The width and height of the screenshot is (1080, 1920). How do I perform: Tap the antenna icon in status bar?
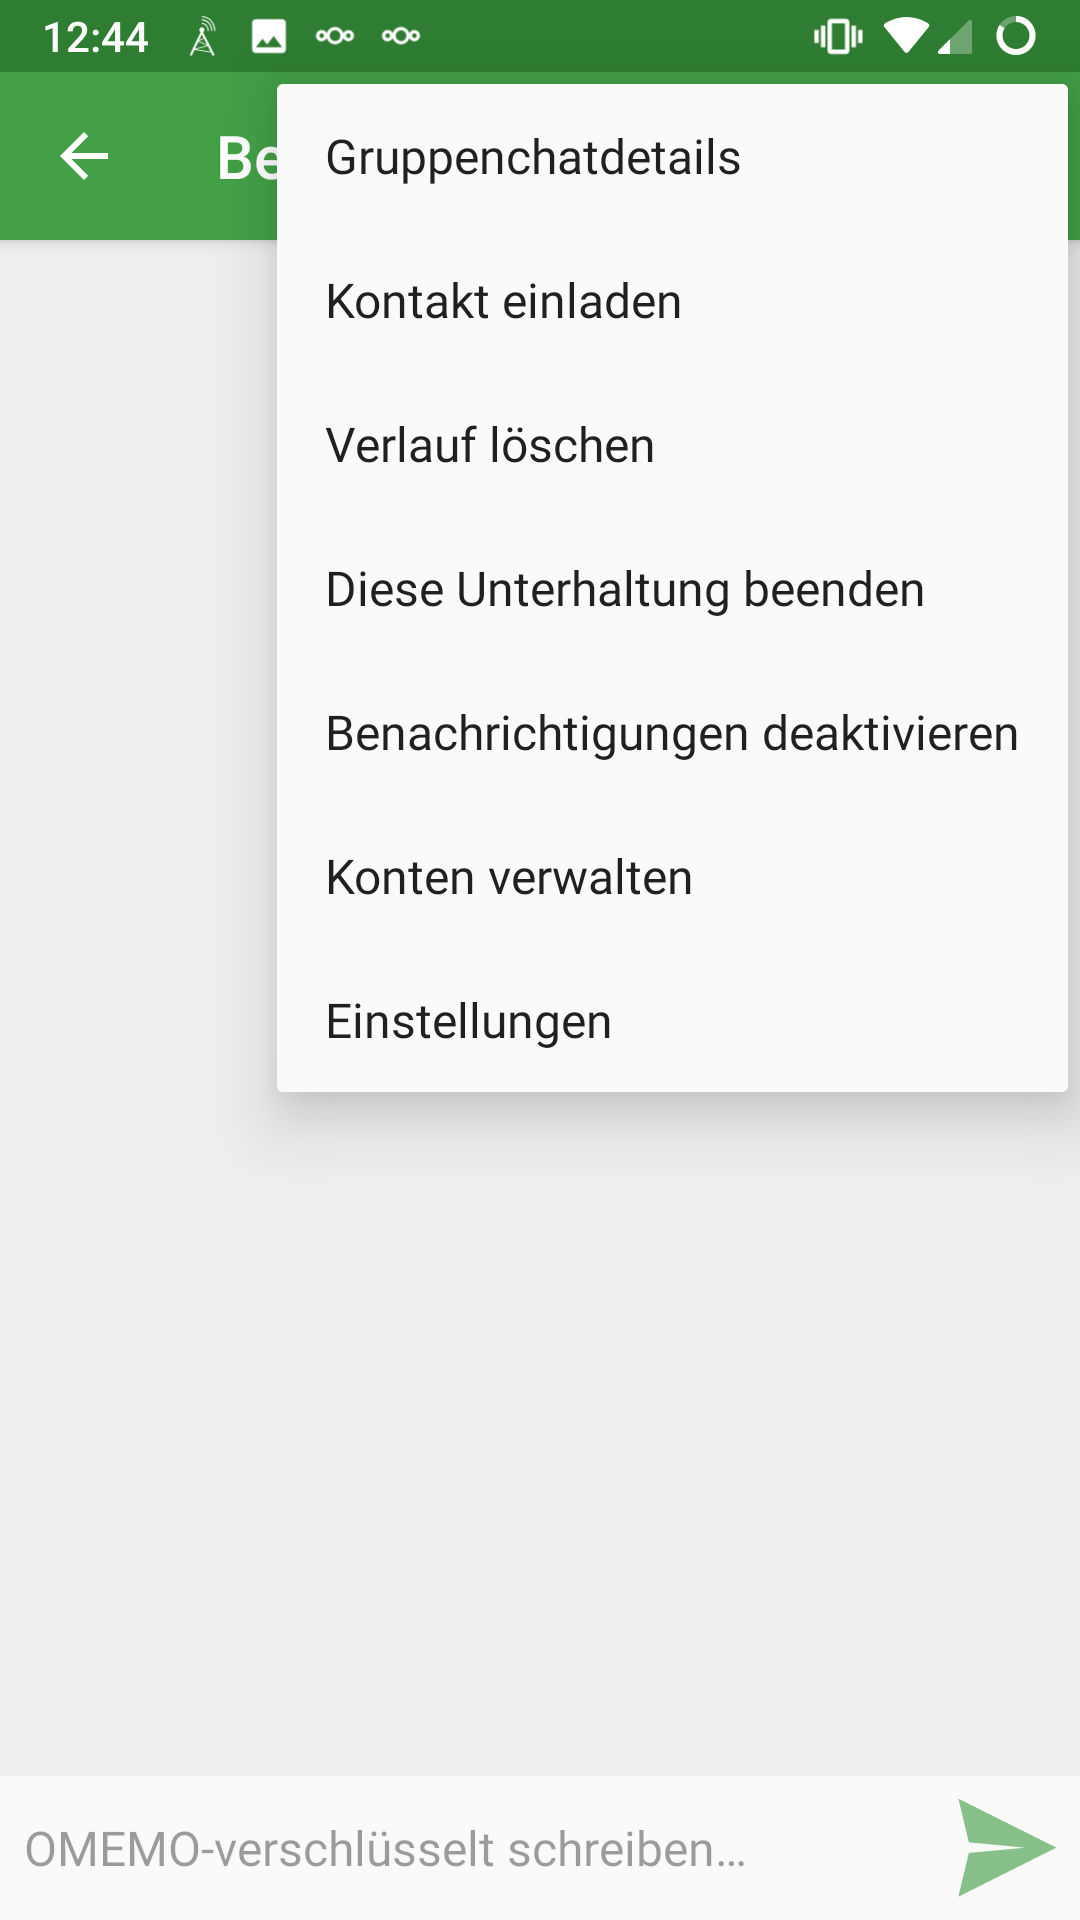tap(203, 37)
